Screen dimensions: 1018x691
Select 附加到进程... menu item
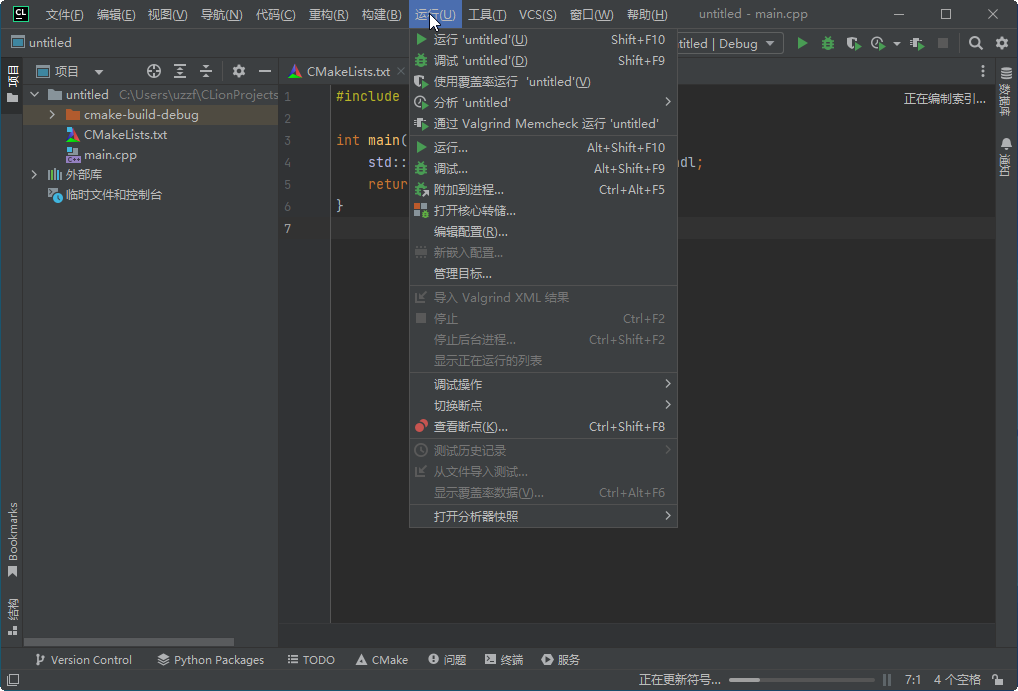pos(543,190)
